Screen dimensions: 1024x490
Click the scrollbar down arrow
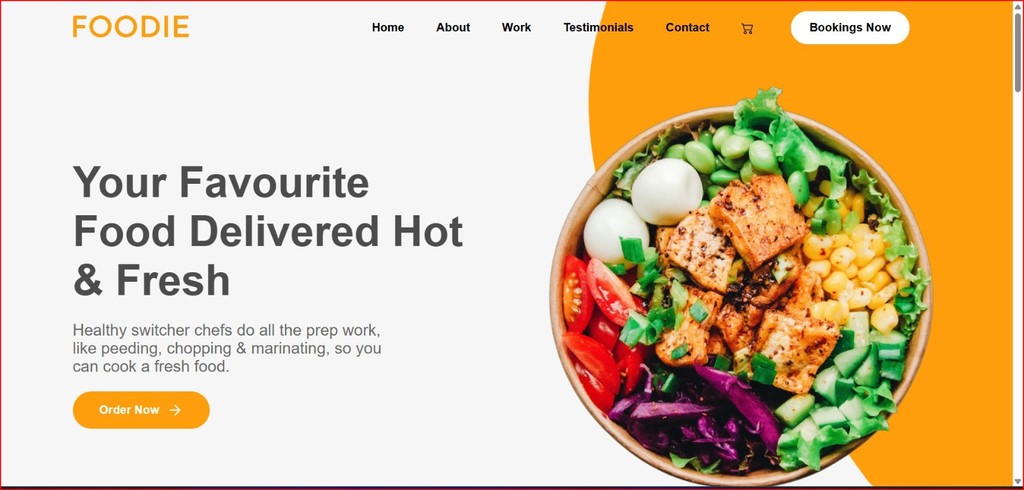pyautogui.click(x=1017, y=483)
